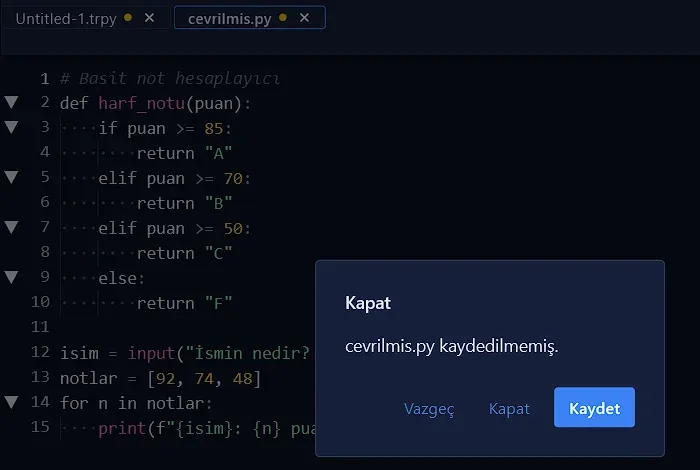The width and height of the screenshot is (700, 470).
Task: Click the print call on line 15
Action: tap(122, 428)
